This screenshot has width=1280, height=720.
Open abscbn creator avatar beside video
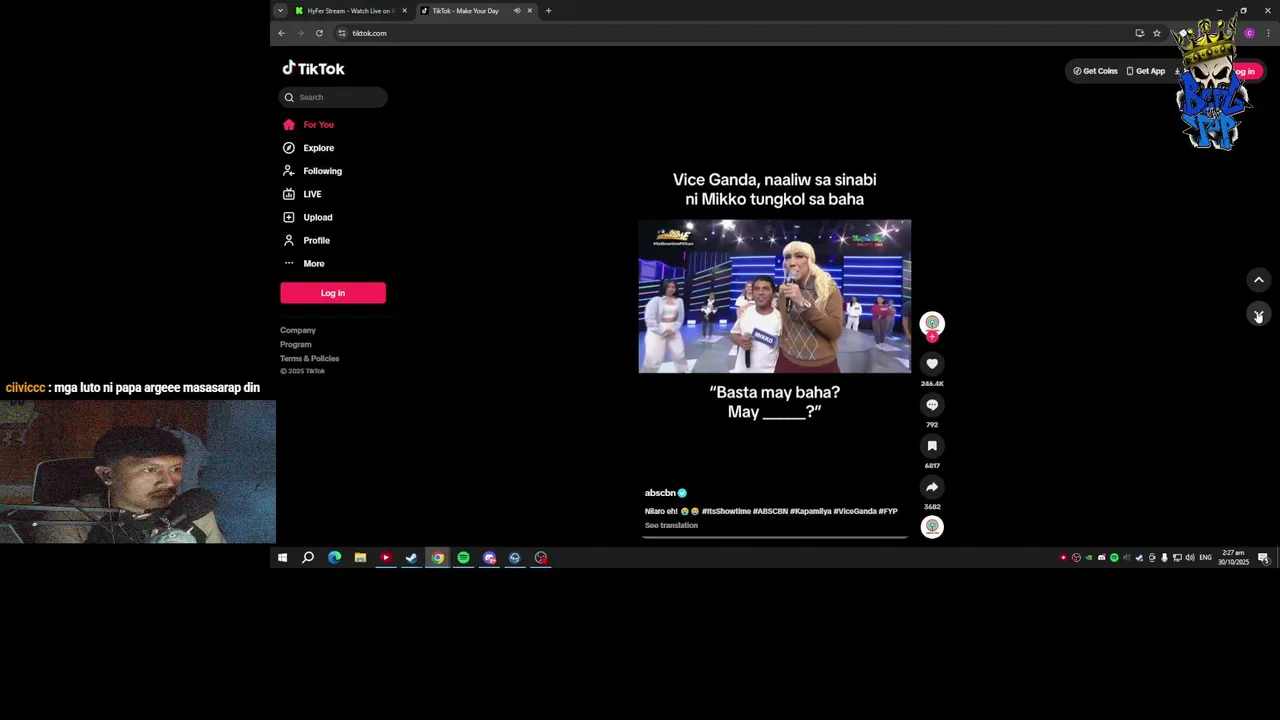932,323
